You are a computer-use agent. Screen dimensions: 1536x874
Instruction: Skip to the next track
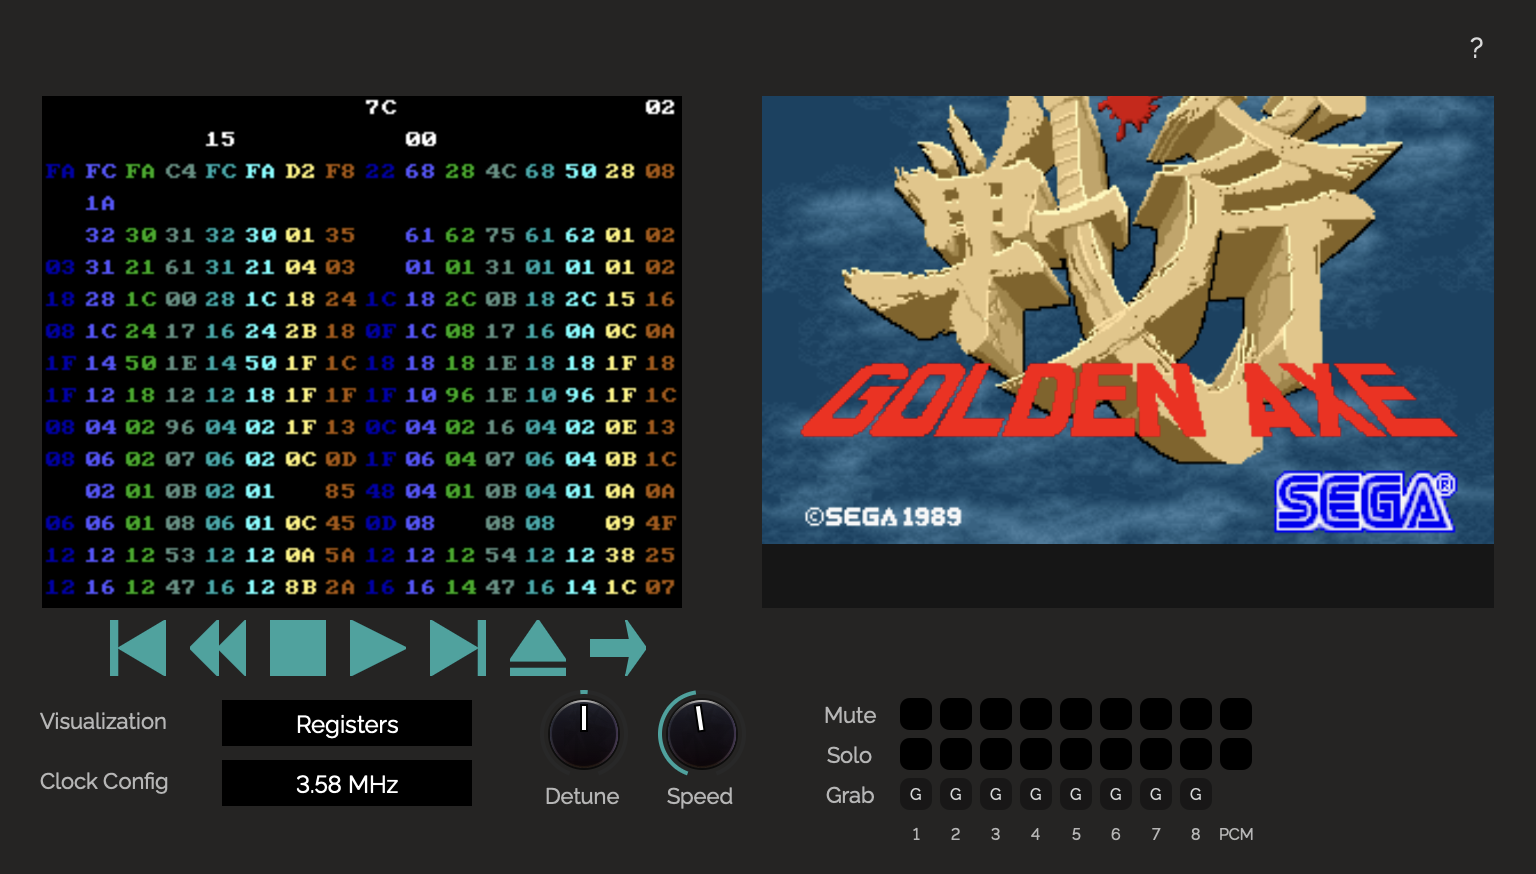pyautogui.click(x=458, y=648)
